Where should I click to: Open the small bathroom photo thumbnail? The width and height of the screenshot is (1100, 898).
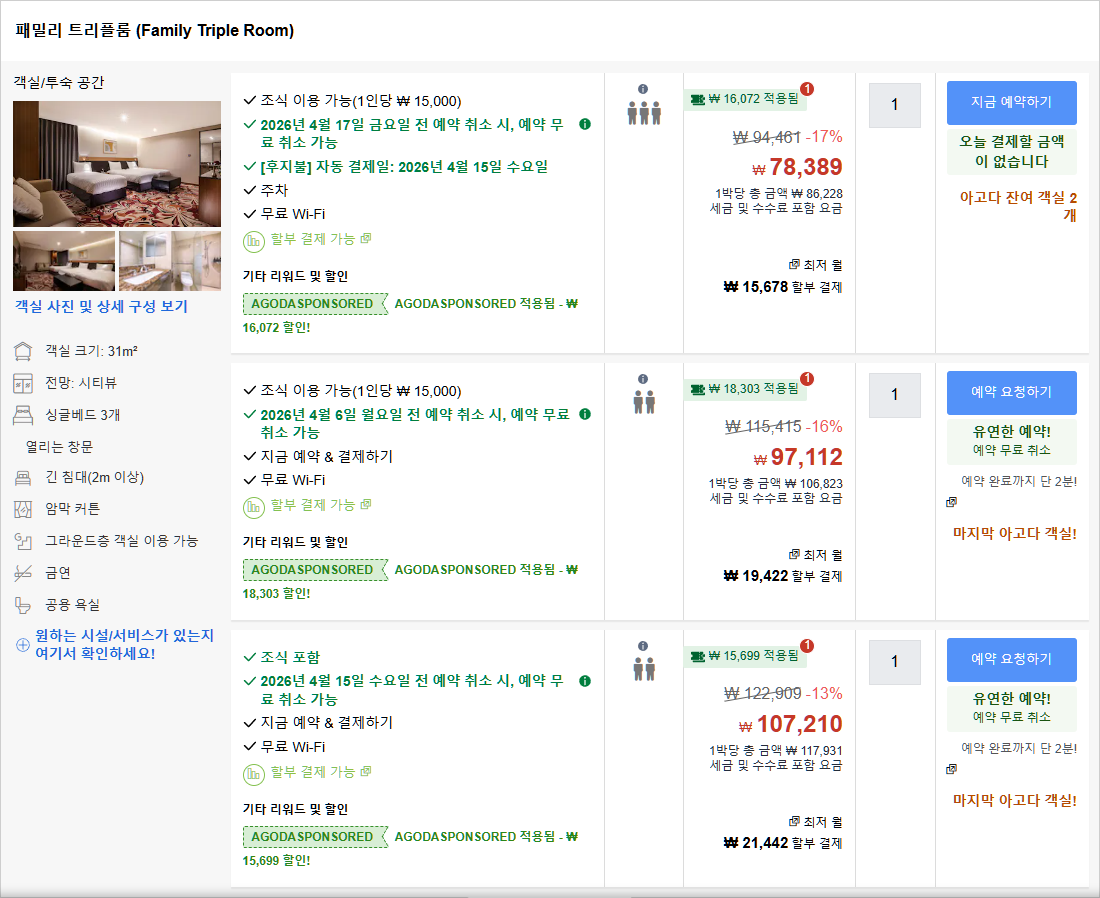(170, 260)
